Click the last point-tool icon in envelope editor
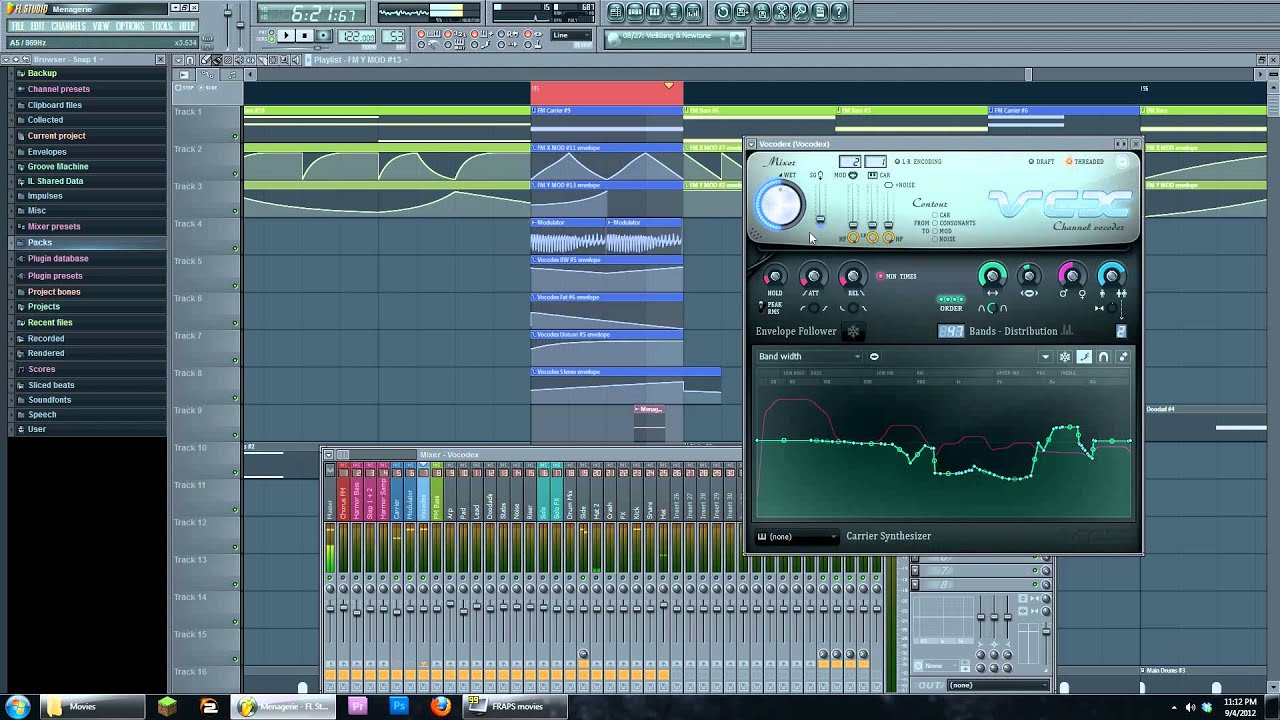The width and height of the screenshot is (1280, 720). coord(1123,357)
